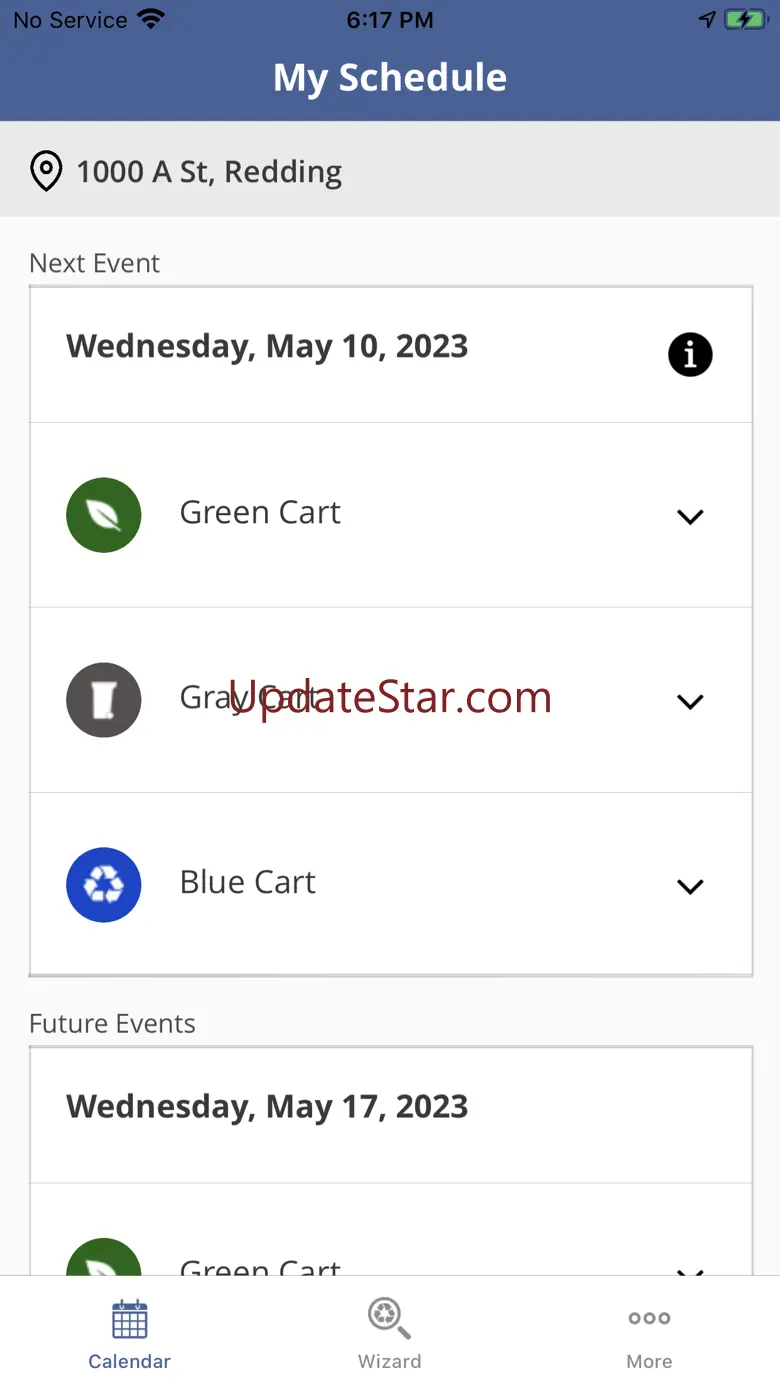Expand the Gray Cart chevron

click(690, 702)
